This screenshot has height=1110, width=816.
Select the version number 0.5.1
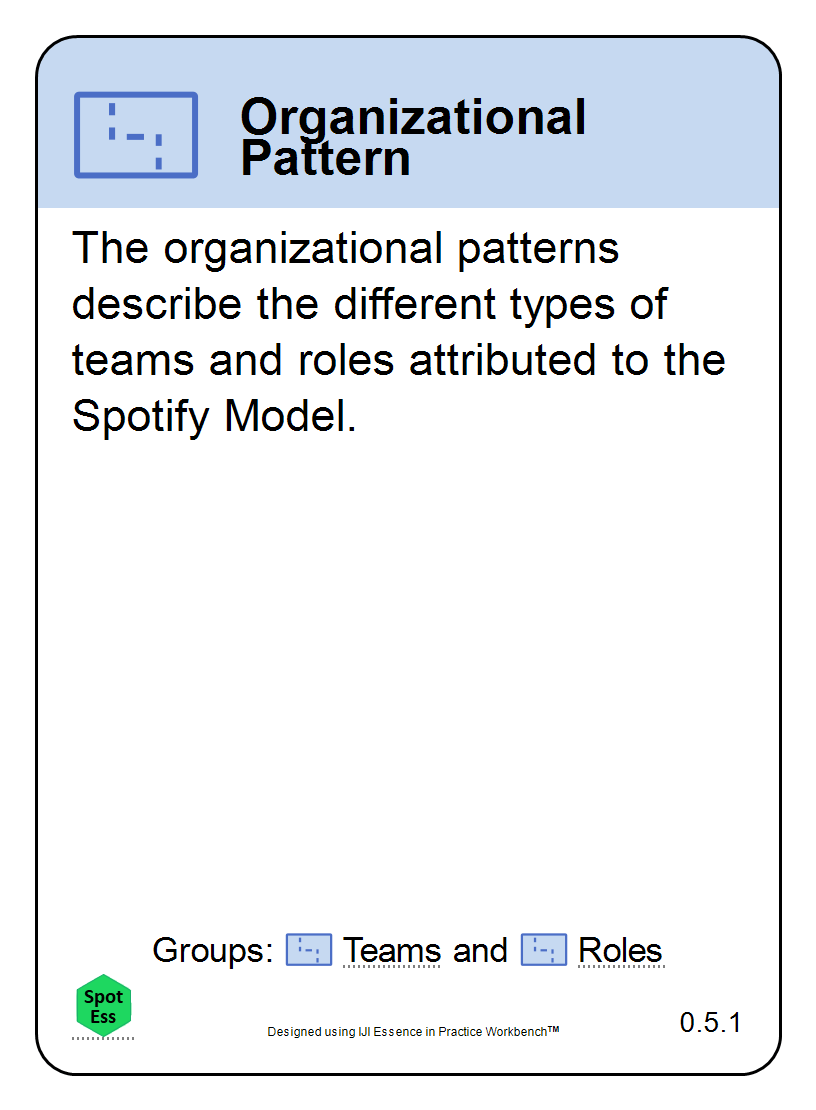(x=710, y=1022)
